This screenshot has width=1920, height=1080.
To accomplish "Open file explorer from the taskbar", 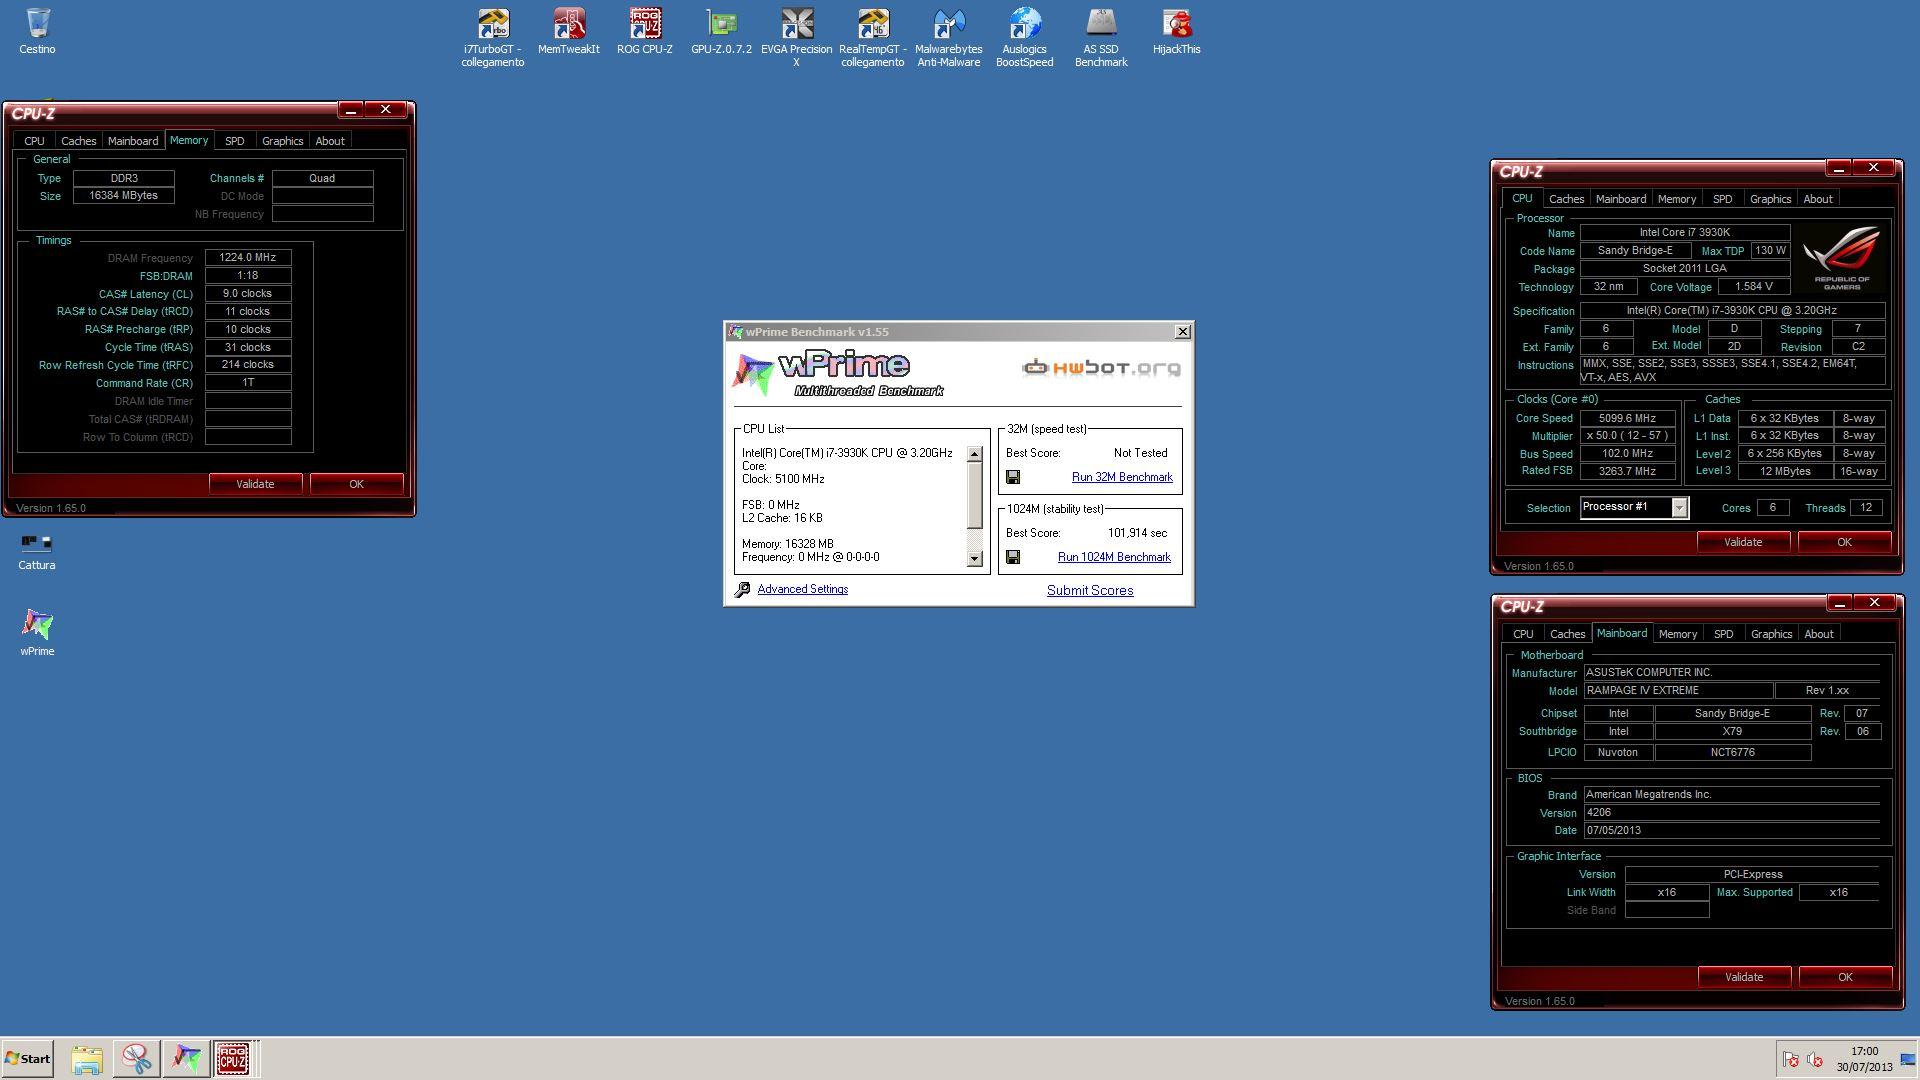I will [87, 1059].
